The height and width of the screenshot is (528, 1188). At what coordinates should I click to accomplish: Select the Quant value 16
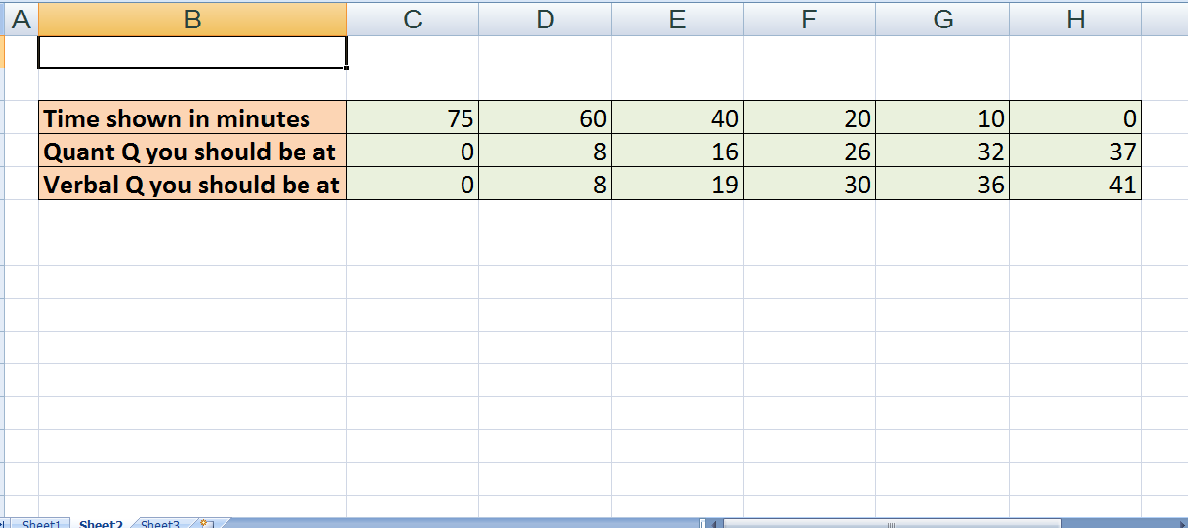point(677,151)
